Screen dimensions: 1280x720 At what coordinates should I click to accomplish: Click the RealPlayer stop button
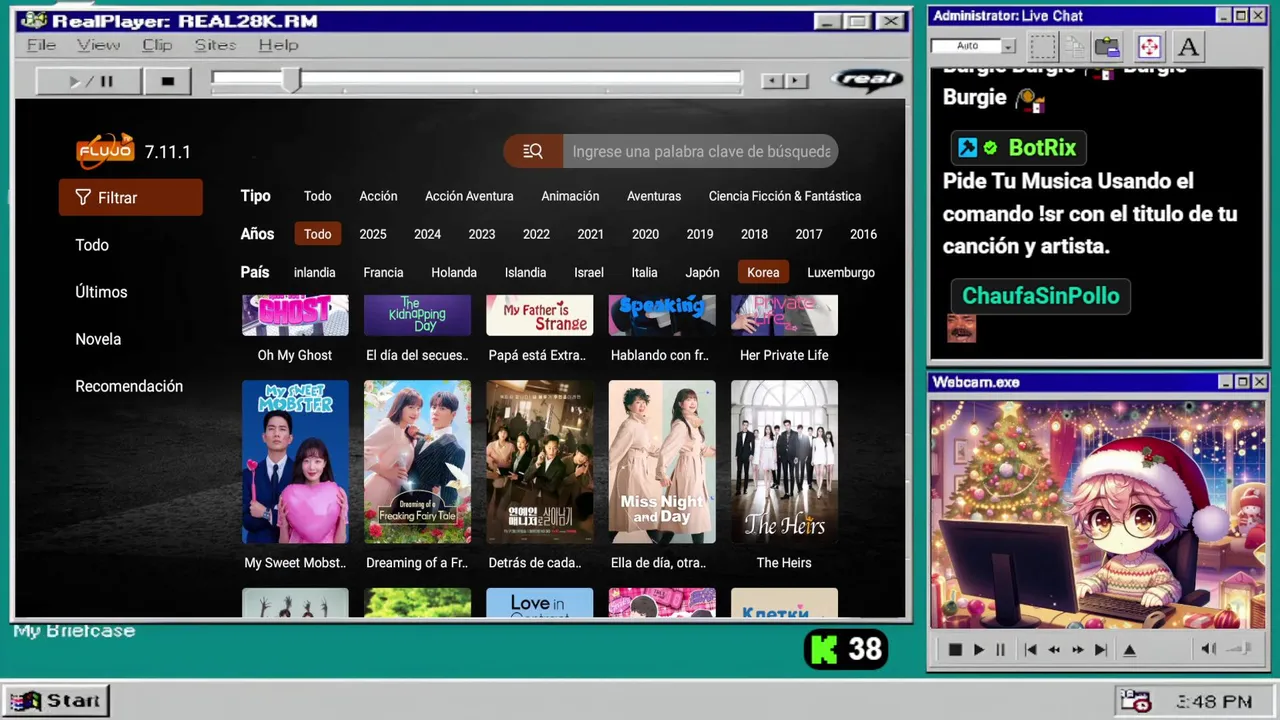click(168, 81)
